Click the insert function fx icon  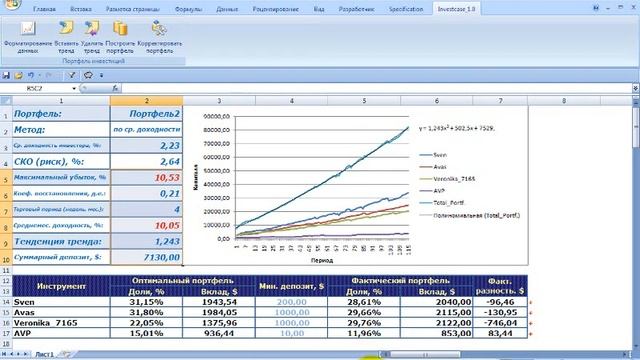tap(115, 88)
